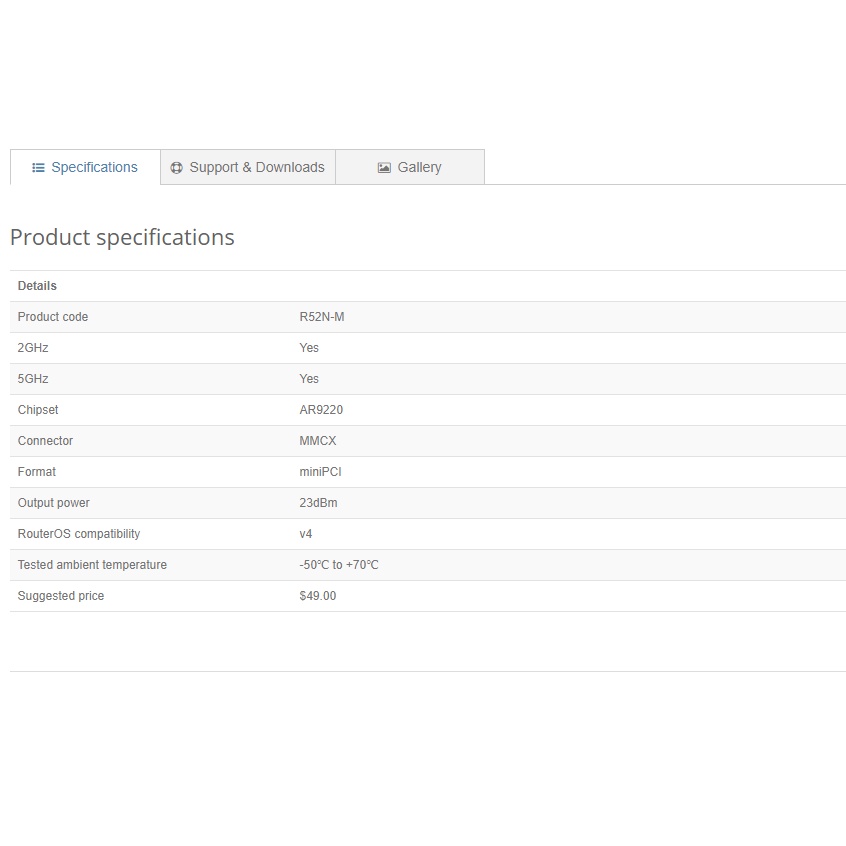Click the picture icon on Gallery tab
The width and height of the screenshot is (846, 846).
[x=384, y=168]
